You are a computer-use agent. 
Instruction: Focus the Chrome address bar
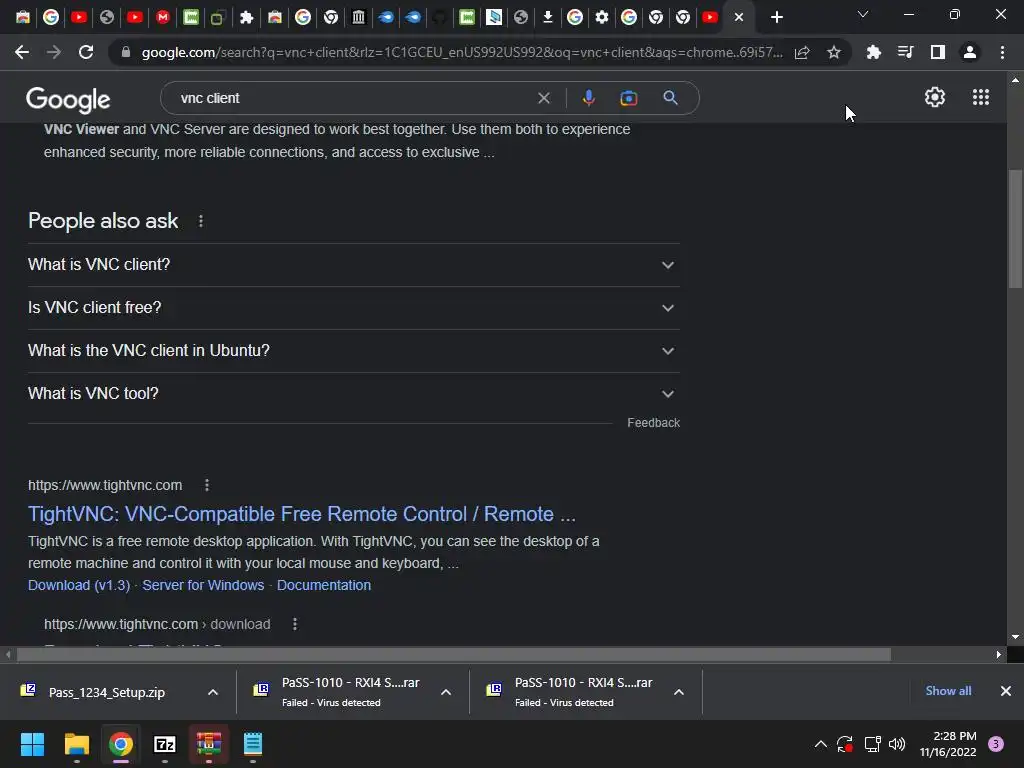click(461, 52)
